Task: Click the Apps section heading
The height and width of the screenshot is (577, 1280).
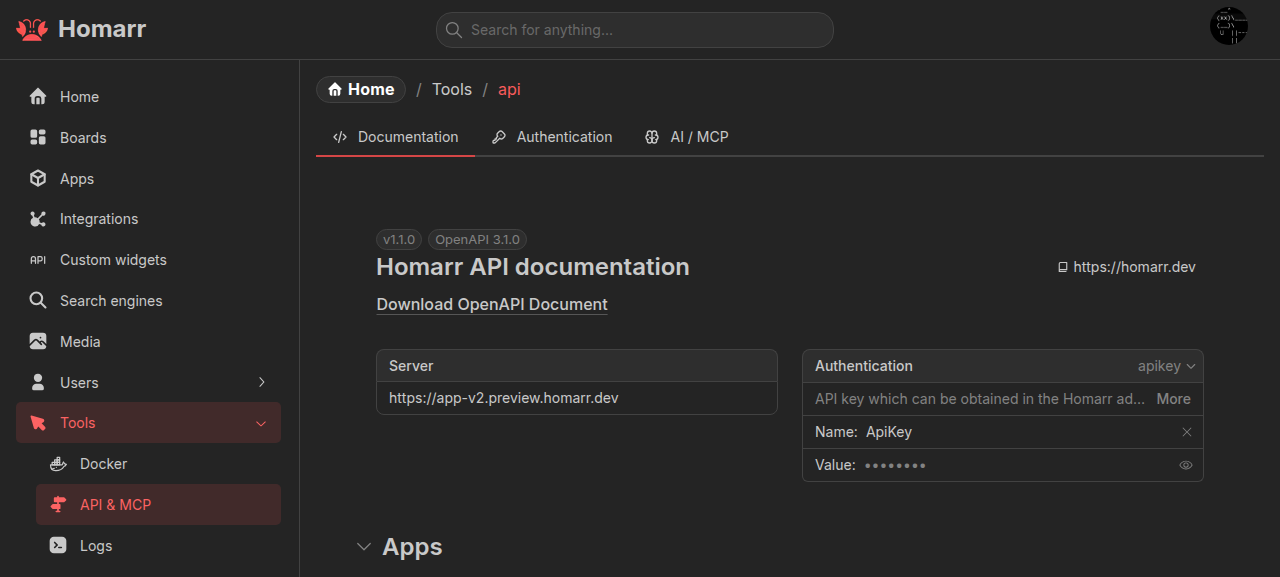Action: 412,547
